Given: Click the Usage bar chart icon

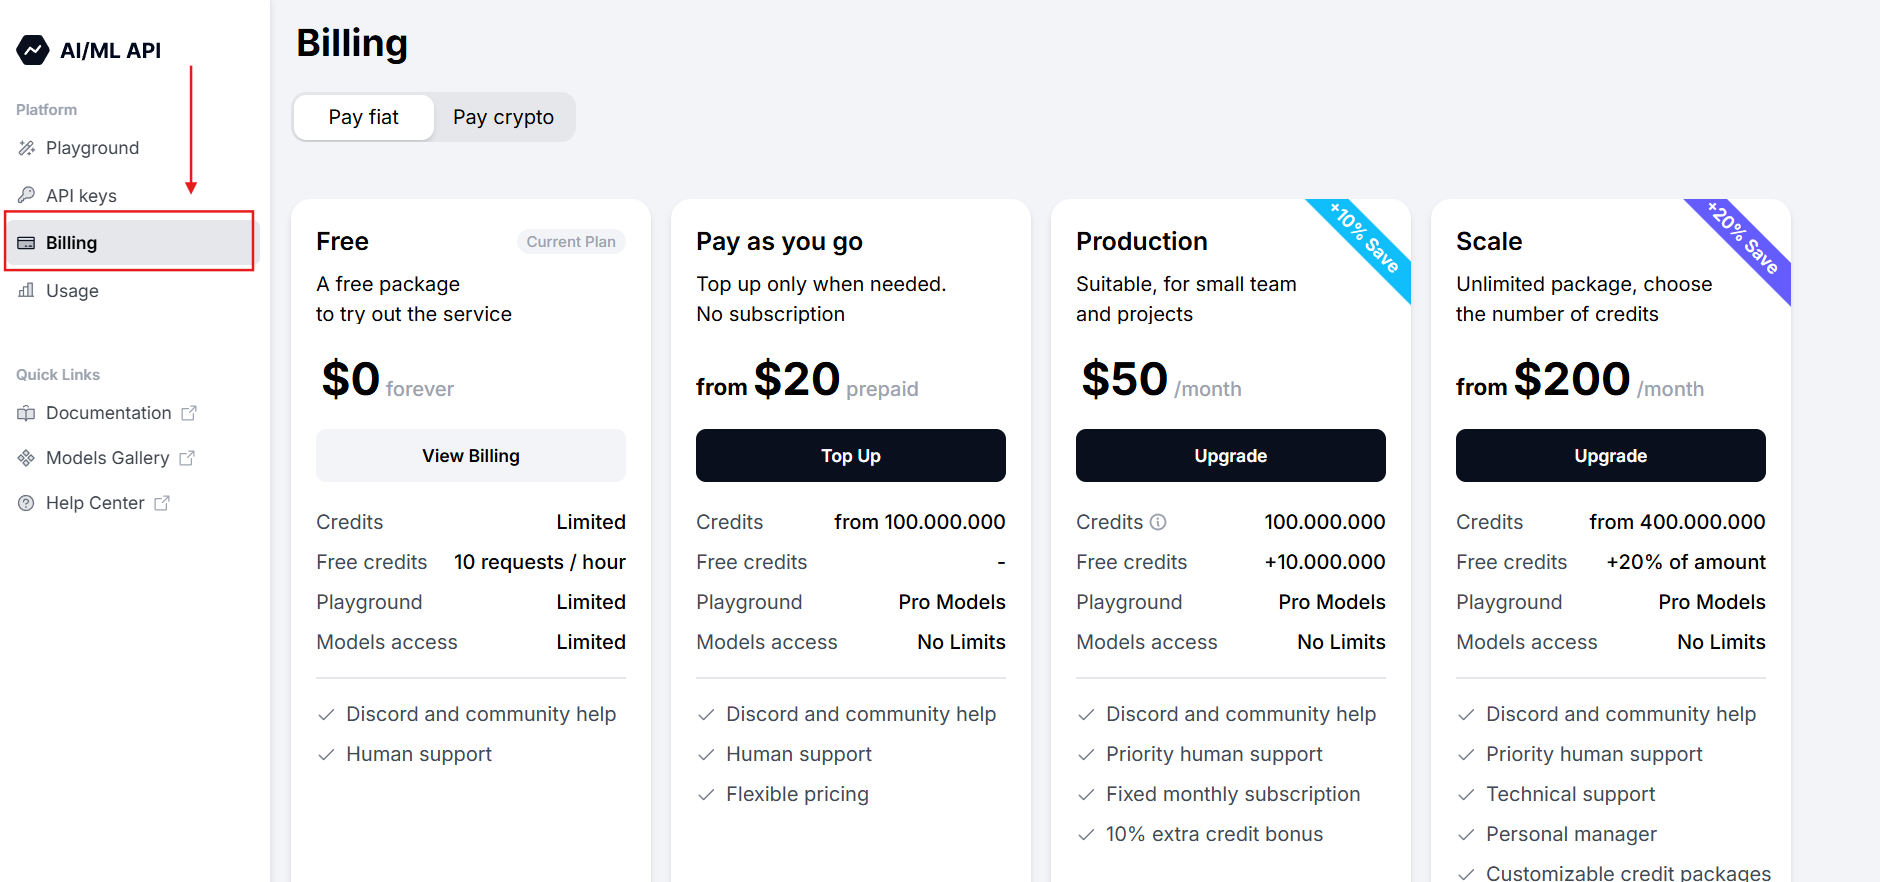Looking at the screenshot, I should (x=27, y=291).
